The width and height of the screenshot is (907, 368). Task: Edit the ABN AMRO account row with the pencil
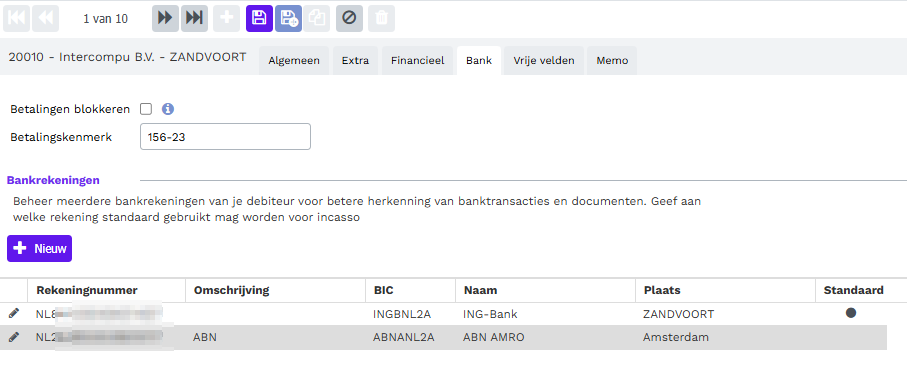[x=14, y=337]
